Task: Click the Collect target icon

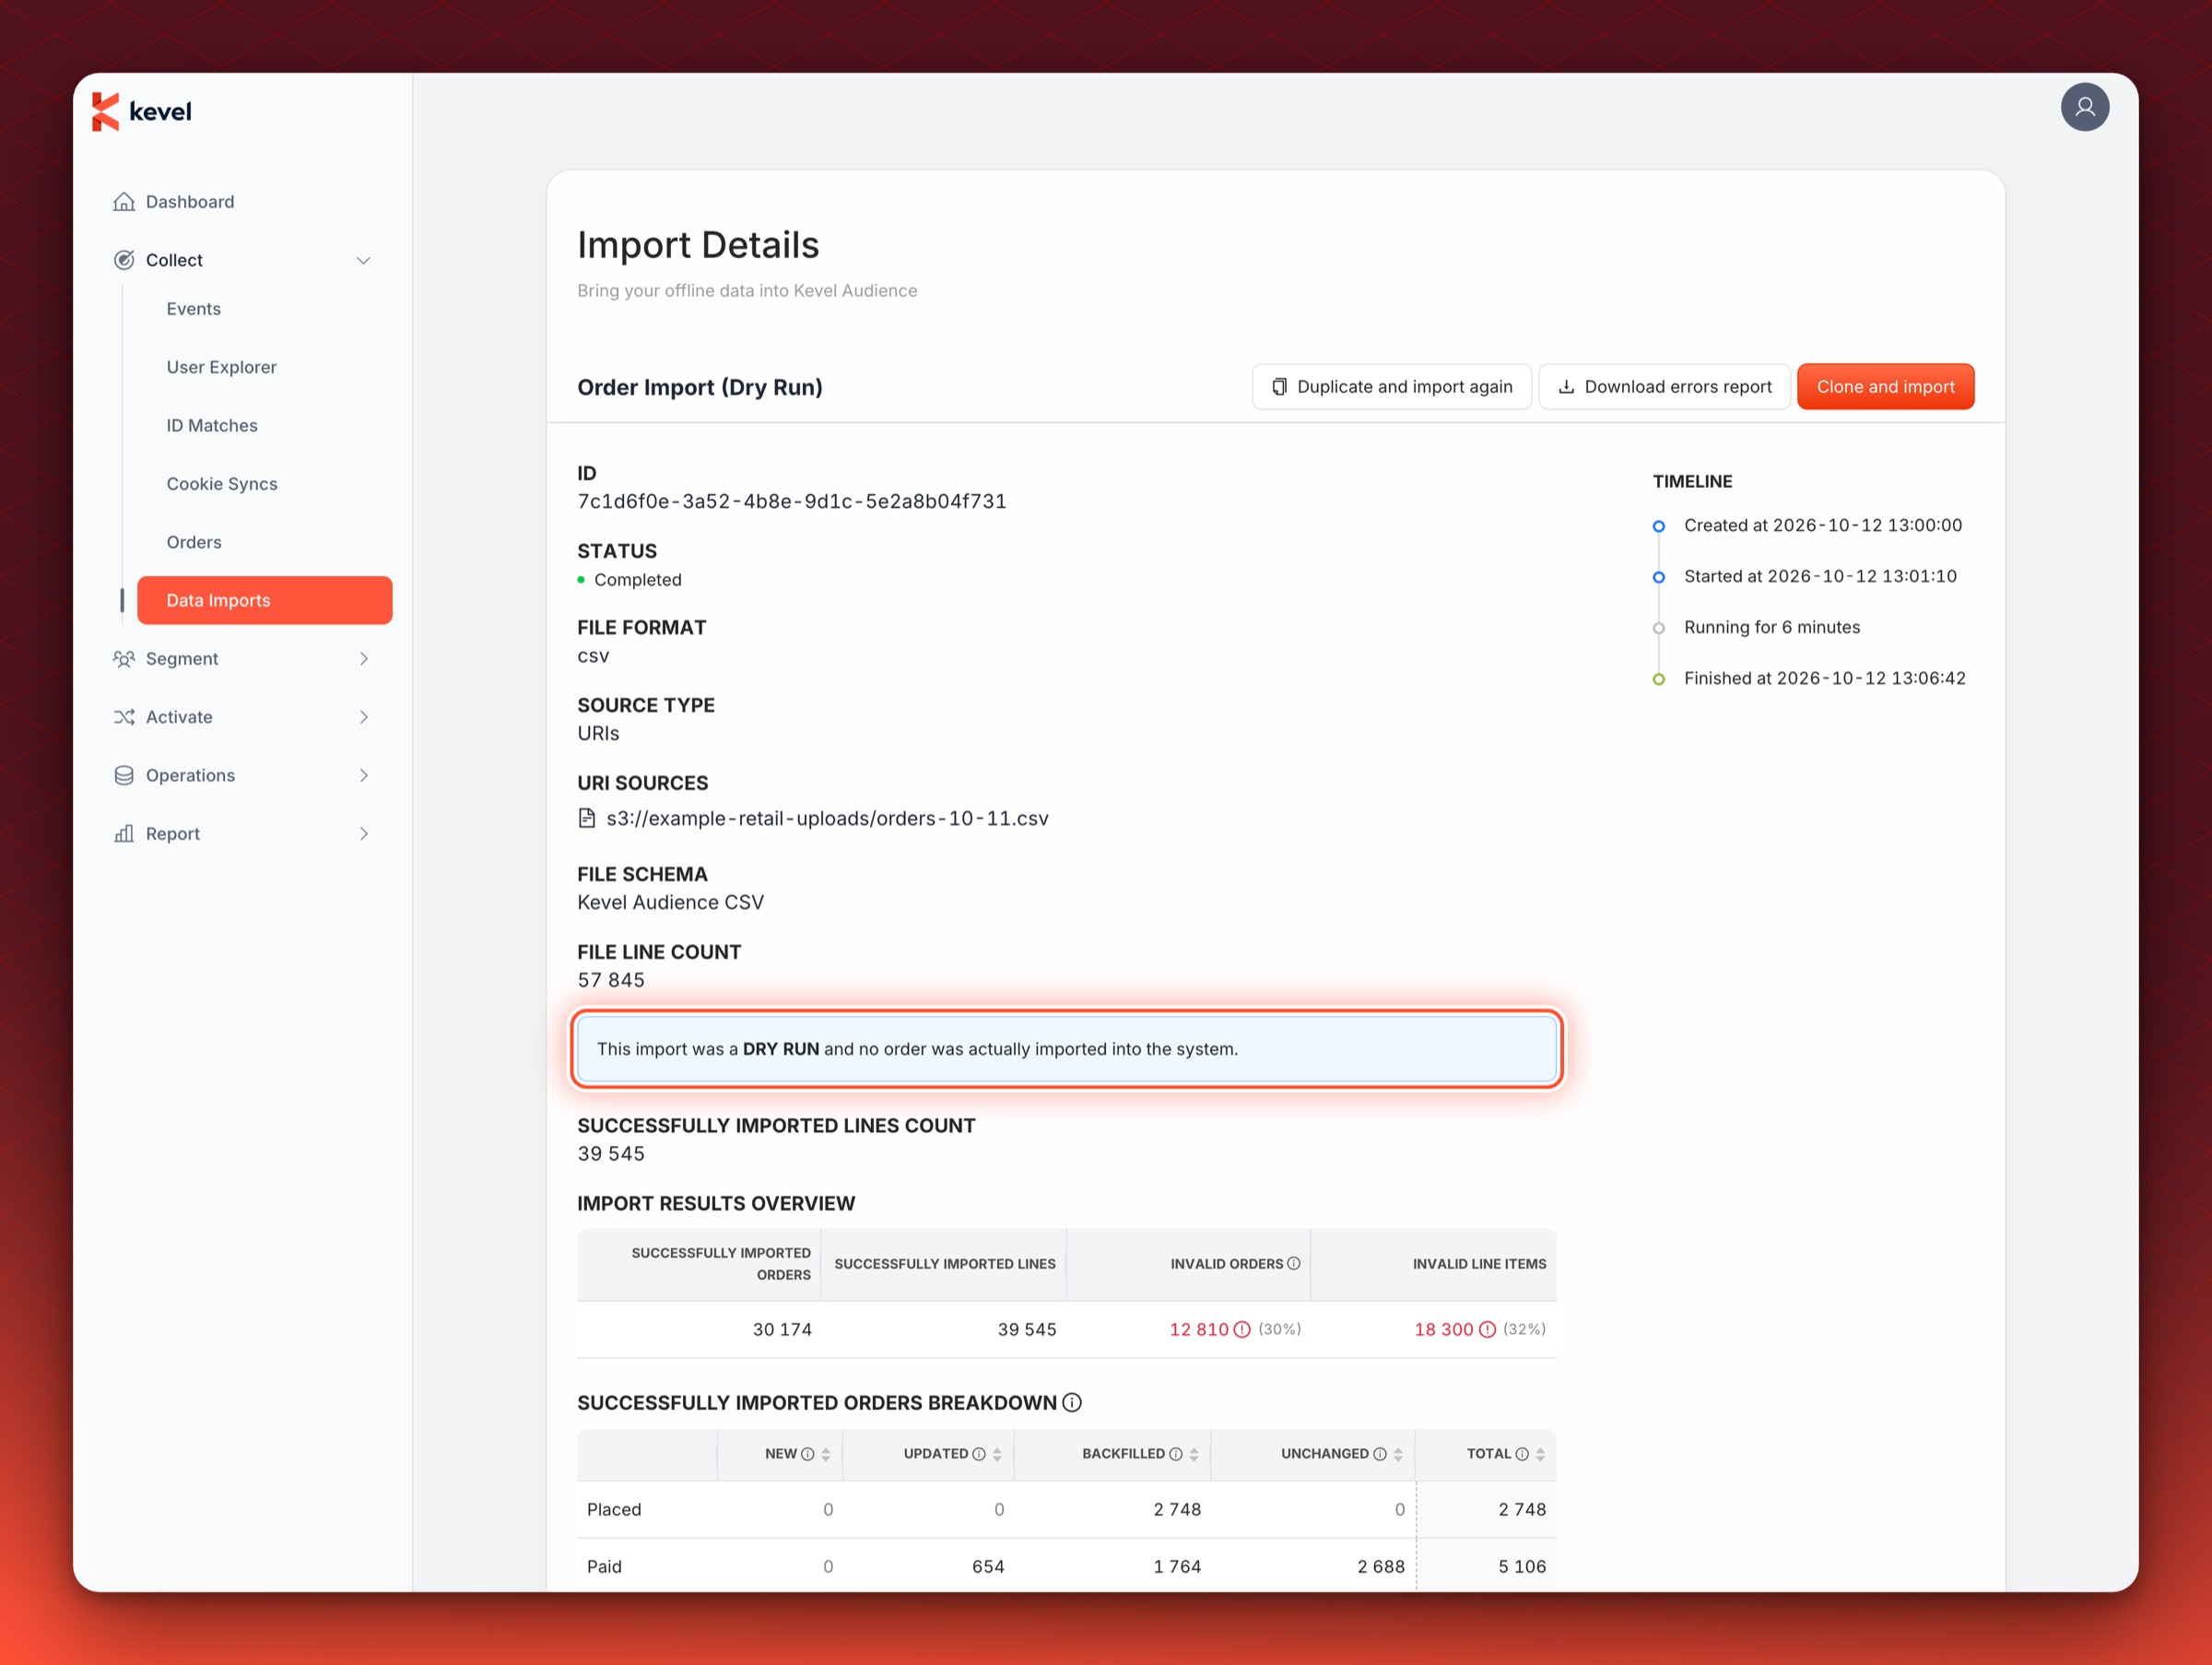Action: click(124, 260)
